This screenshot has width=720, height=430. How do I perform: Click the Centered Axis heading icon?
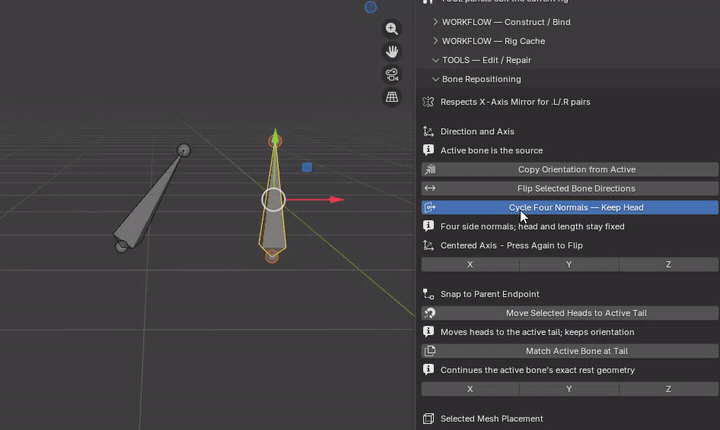pyautogui.click(x=428, y=245)
